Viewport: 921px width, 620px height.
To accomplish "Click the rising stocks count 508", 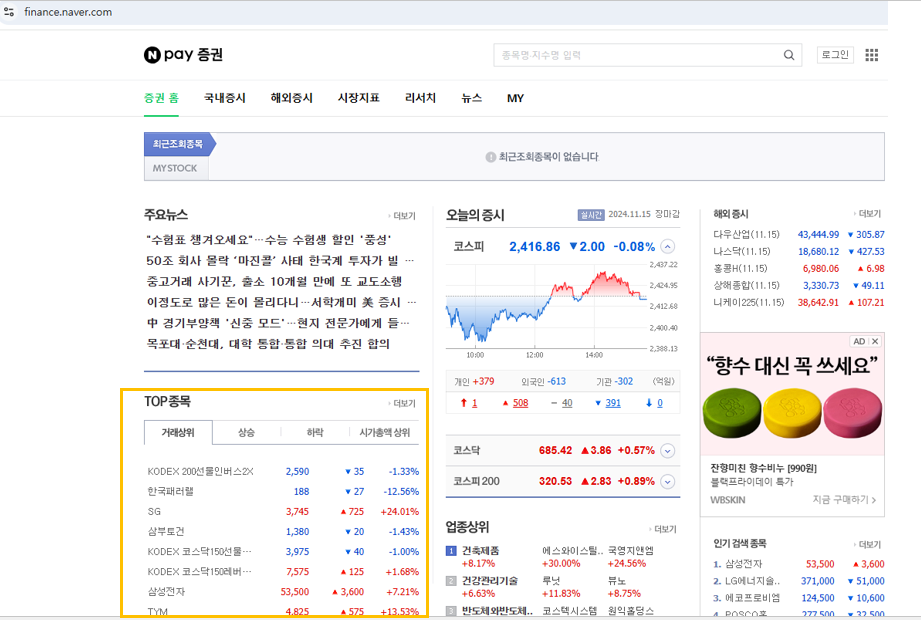I will click(x=520, y=403).
